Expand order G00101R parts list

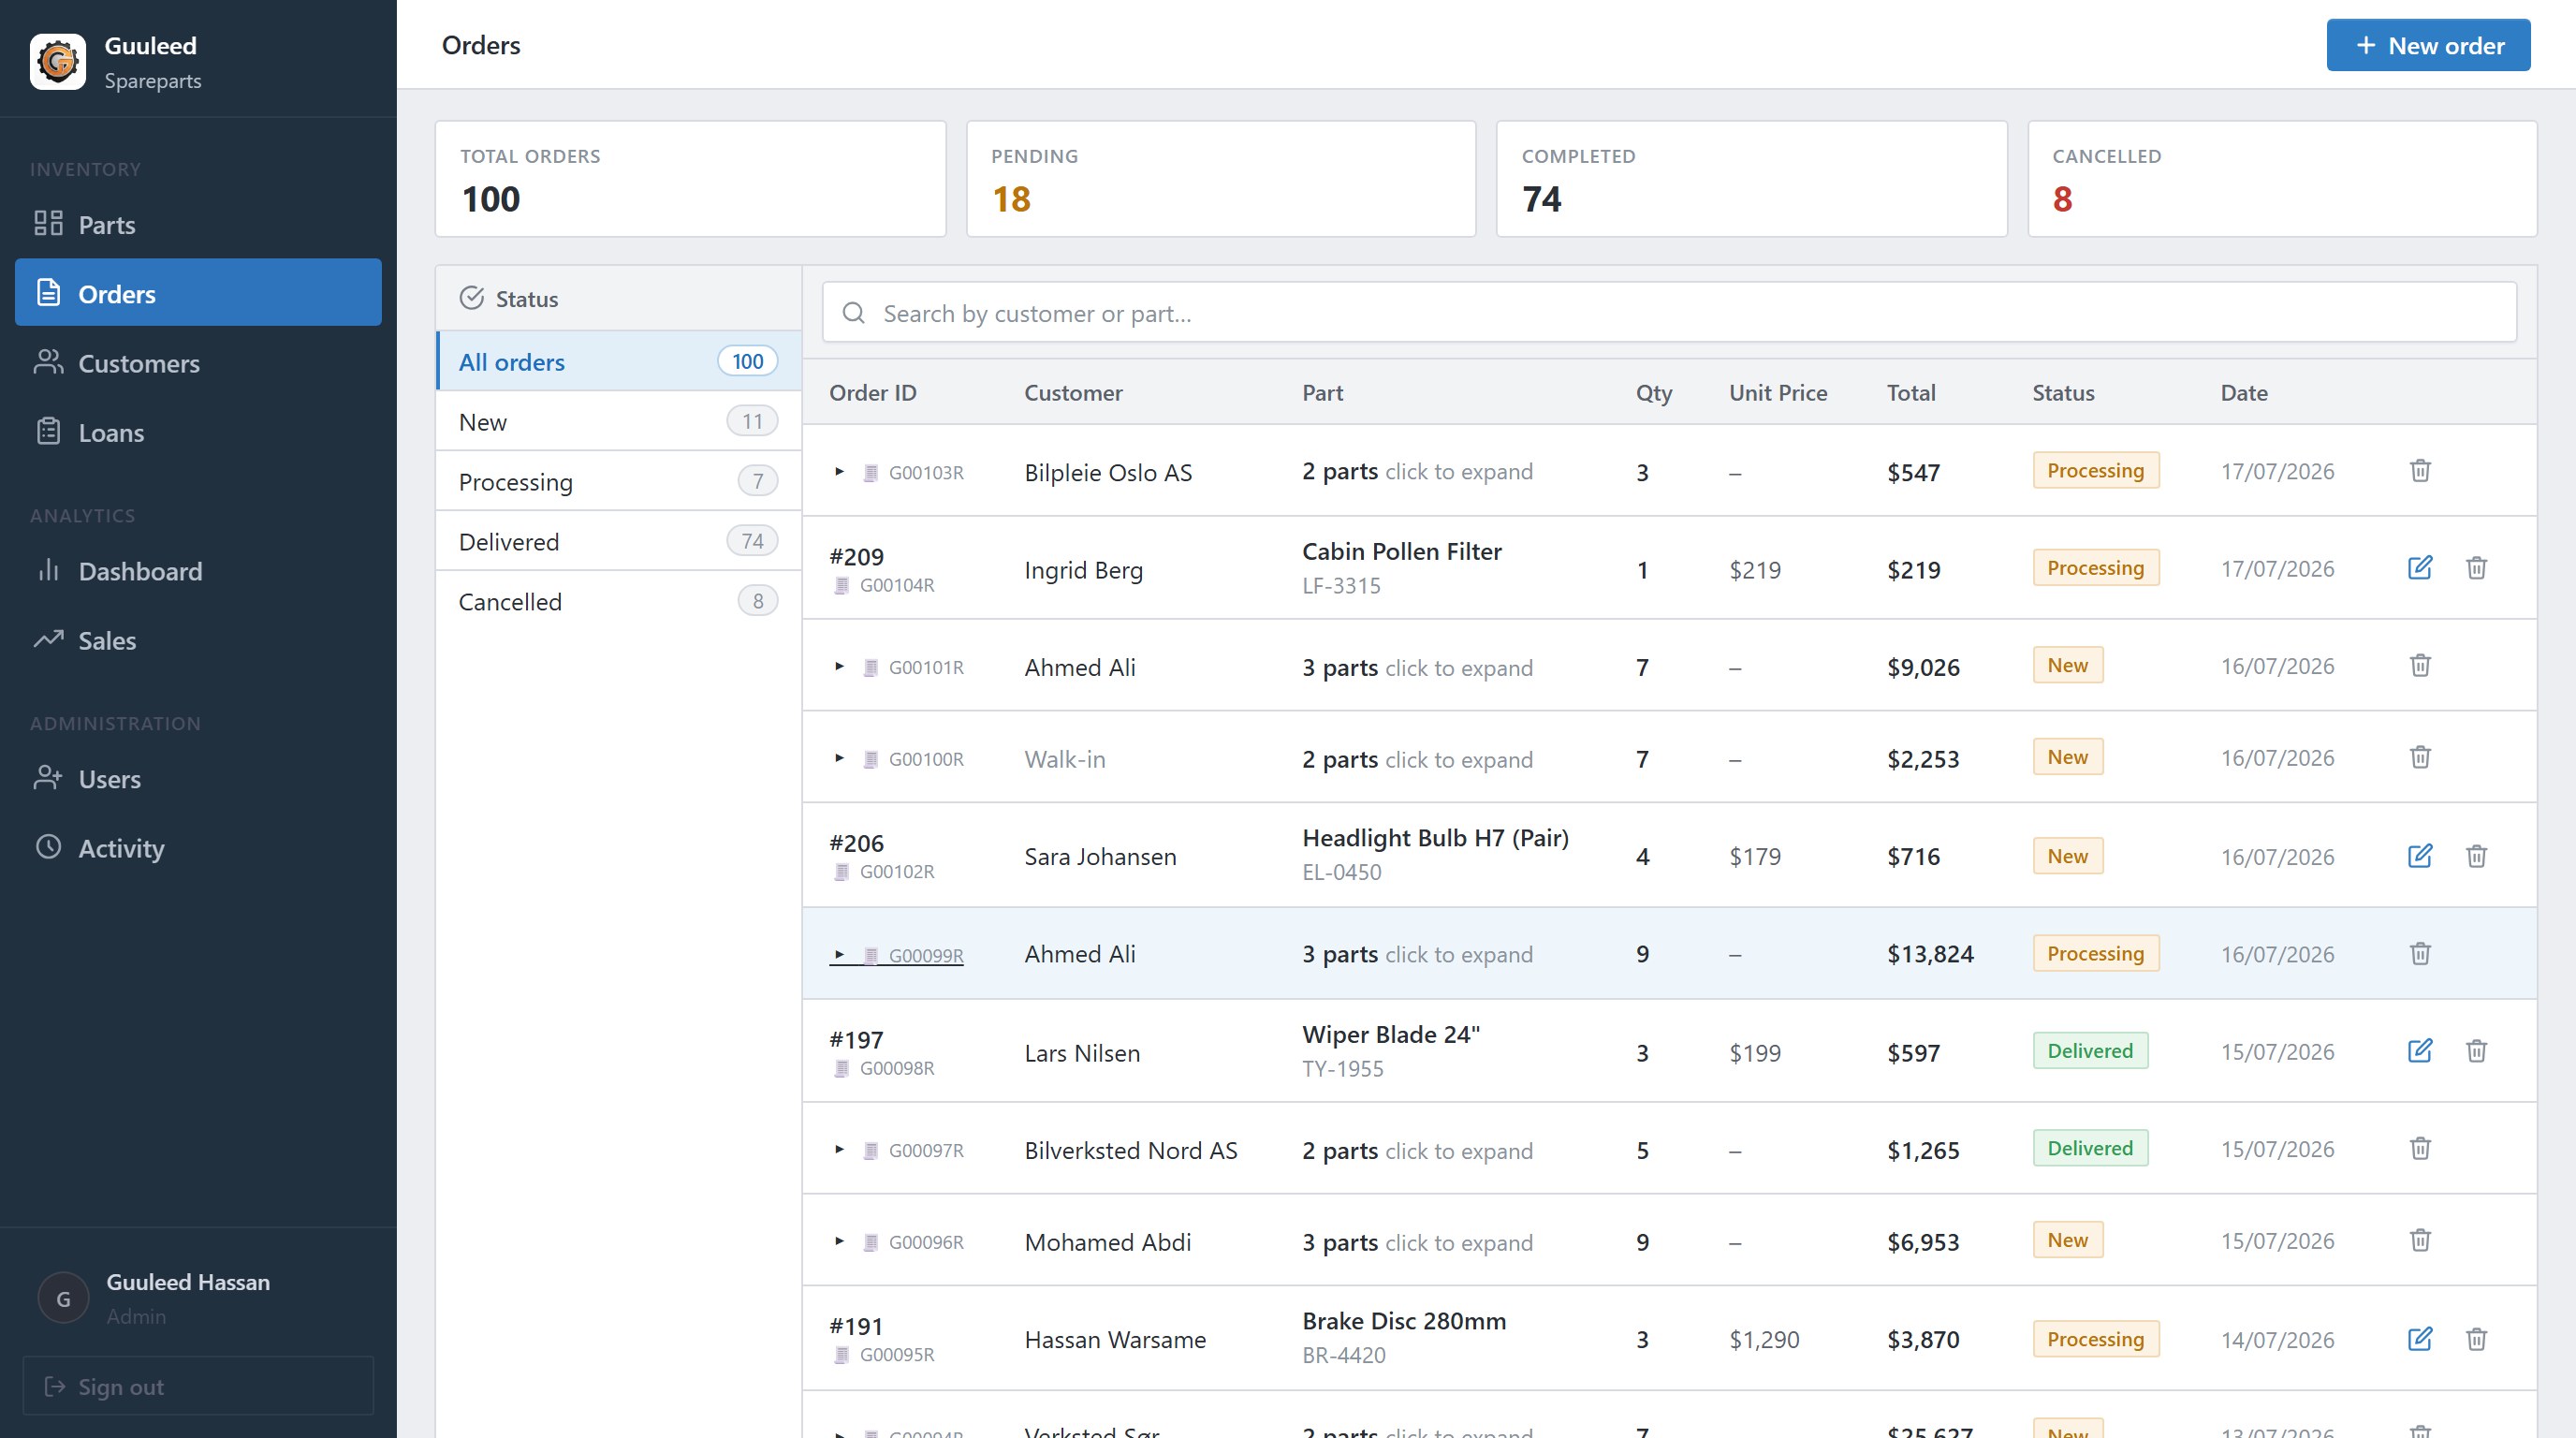(x=839, y=666)
